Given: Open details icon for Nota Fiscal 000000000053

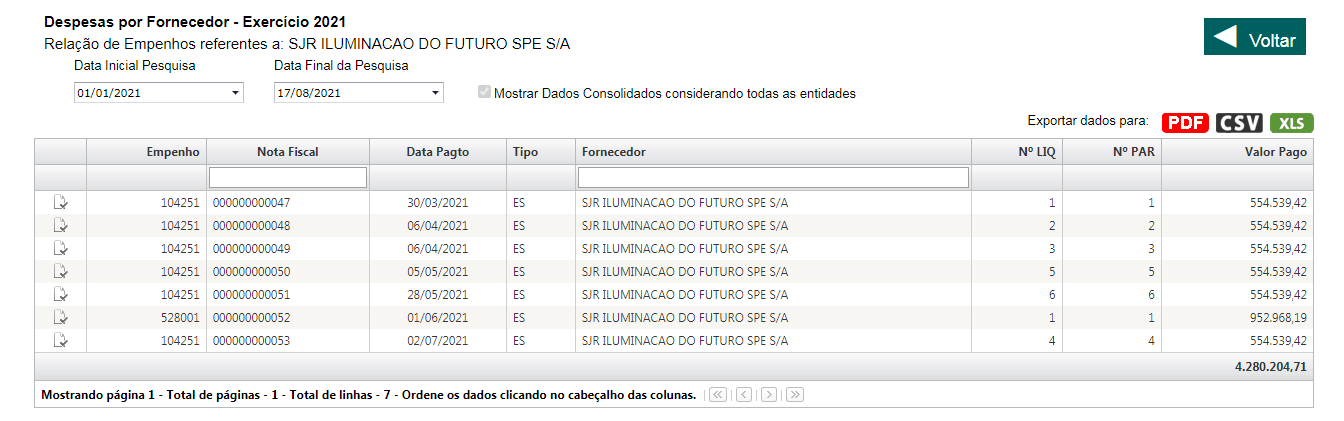Looking at the screenshot, I should [x=60, y=340].
